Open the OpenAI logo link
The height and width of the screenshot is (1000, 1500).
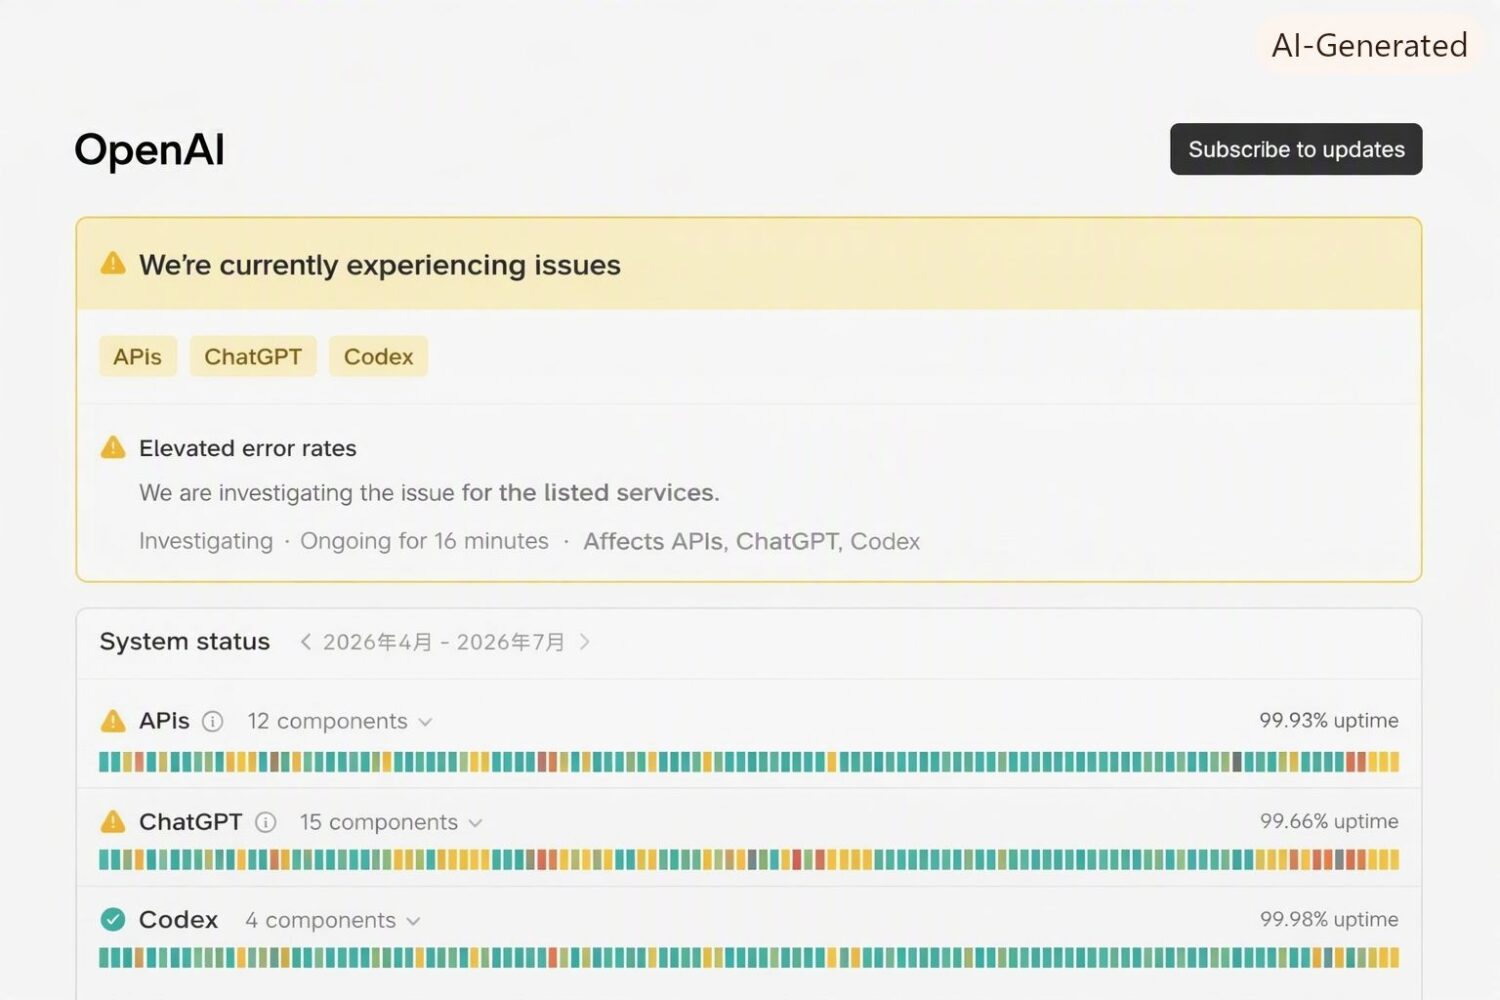[149, 150]
